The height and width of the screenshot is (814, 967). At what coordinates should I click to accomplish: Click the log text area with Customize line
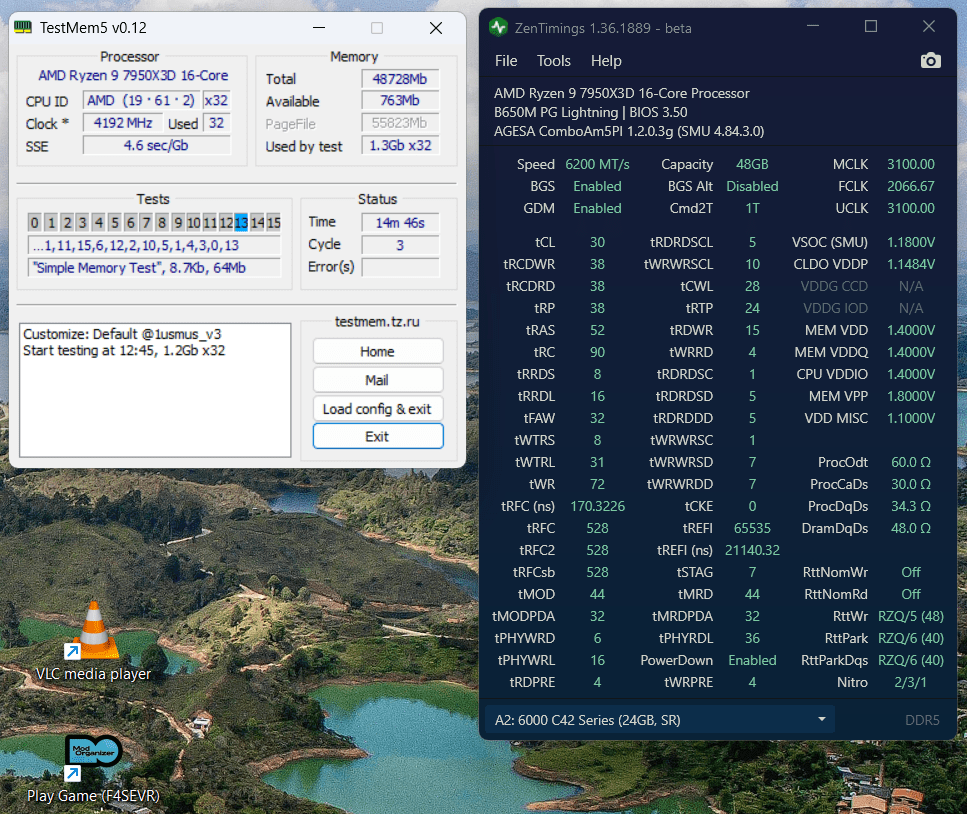coord(155,390)
